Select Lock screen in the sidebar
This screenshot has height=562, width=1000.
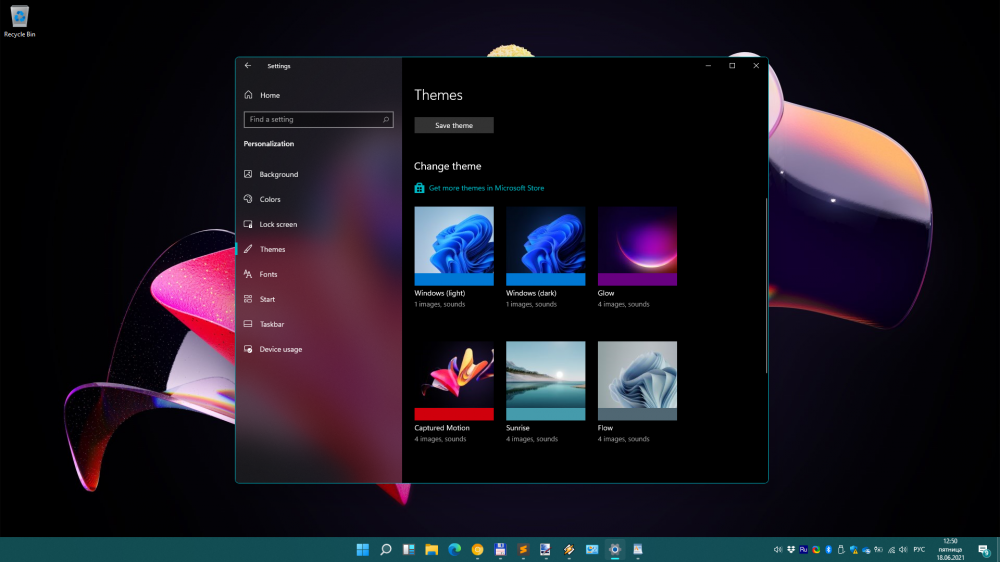click(x=278, y=224)
